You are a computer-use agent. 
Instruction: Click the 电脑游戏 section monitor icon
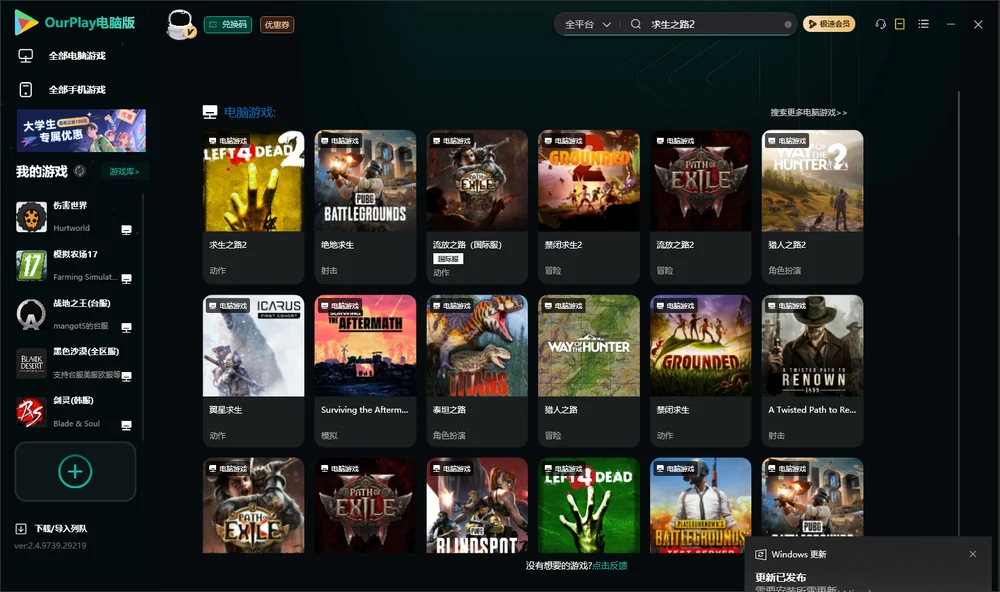tap(210, 112)
